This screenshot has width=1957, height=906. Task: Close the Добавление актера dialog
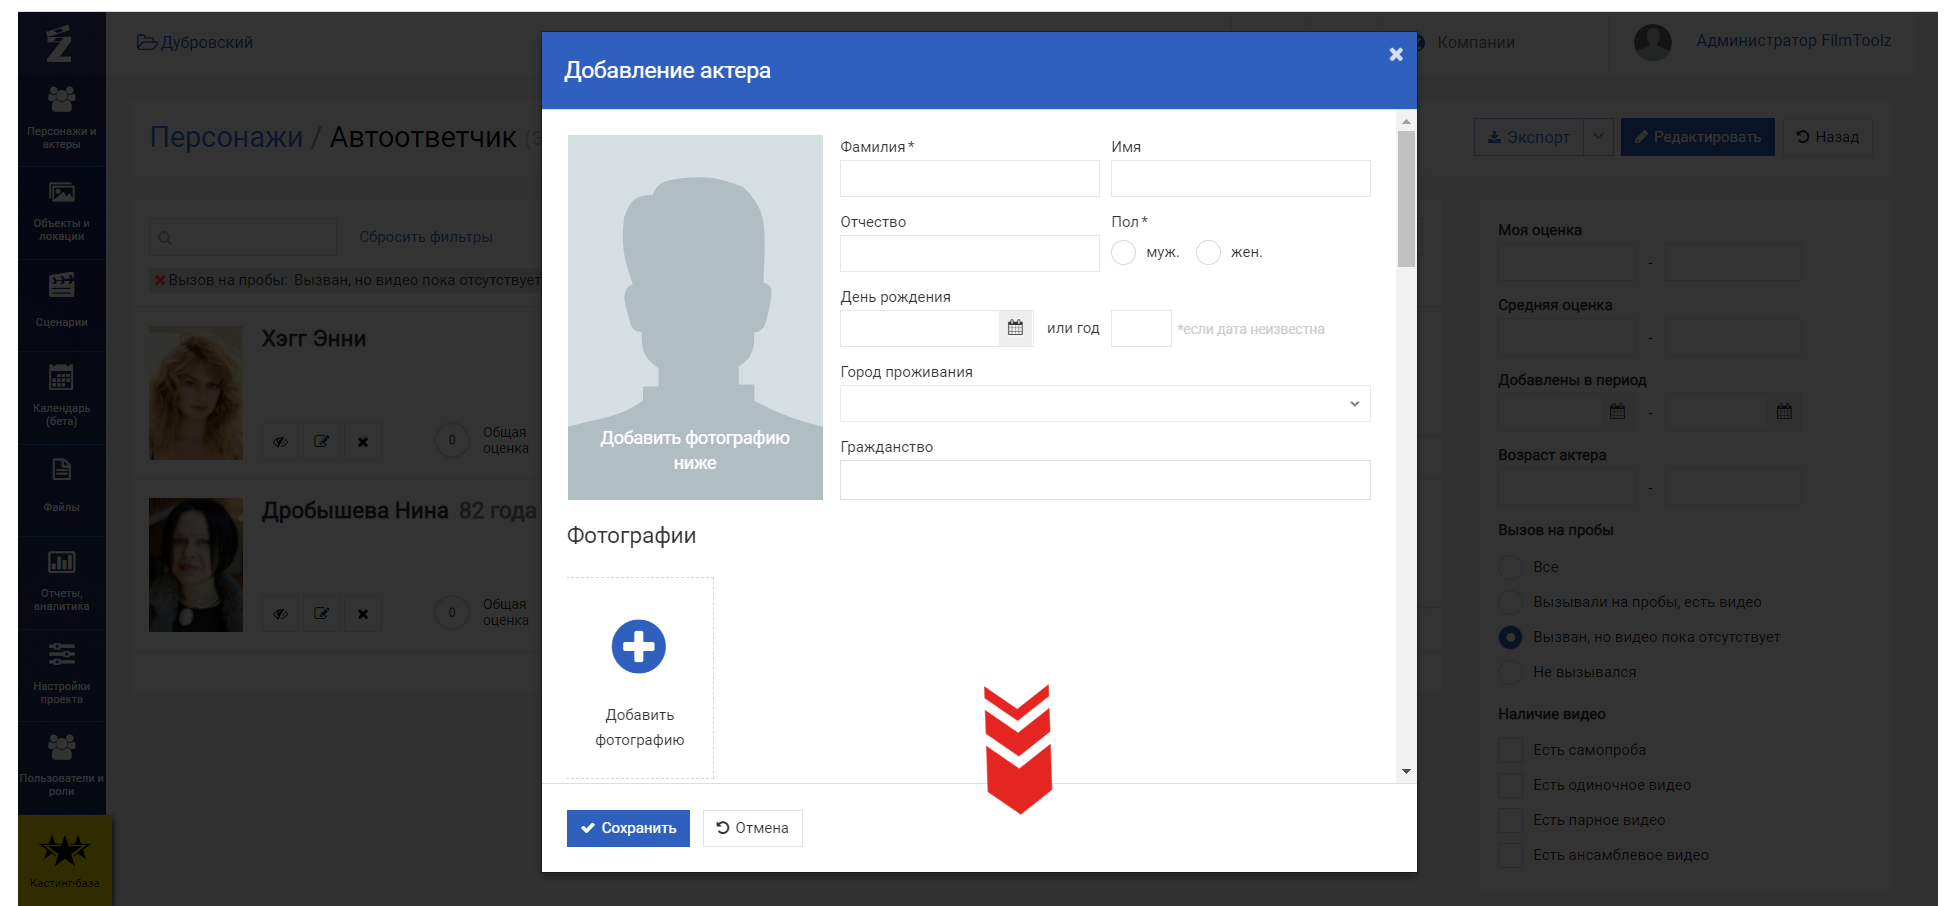(x=1396, y=54)
